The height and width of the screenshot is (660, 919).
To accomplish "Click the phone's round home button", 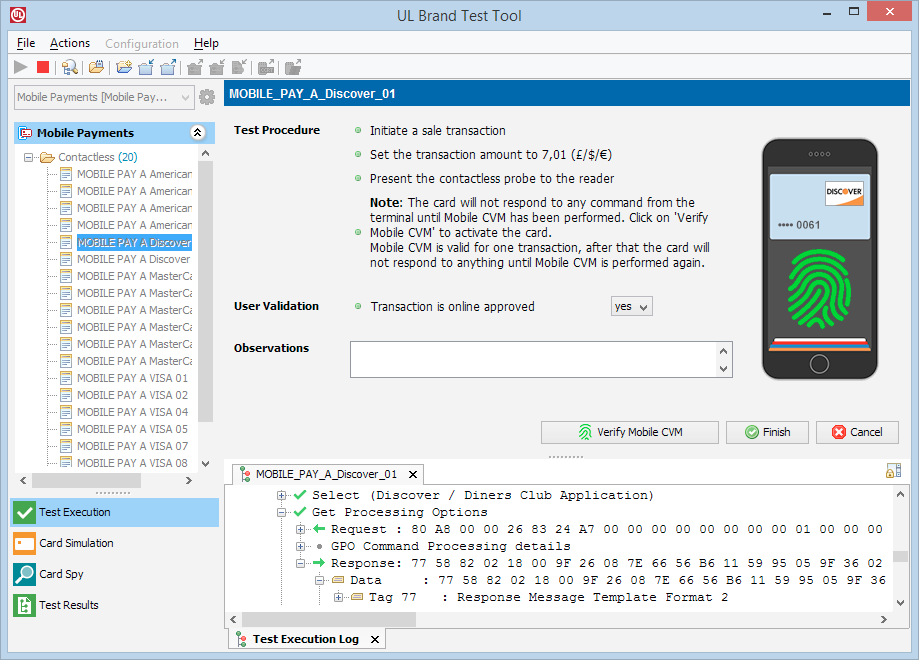I will [x=819, y=364].
